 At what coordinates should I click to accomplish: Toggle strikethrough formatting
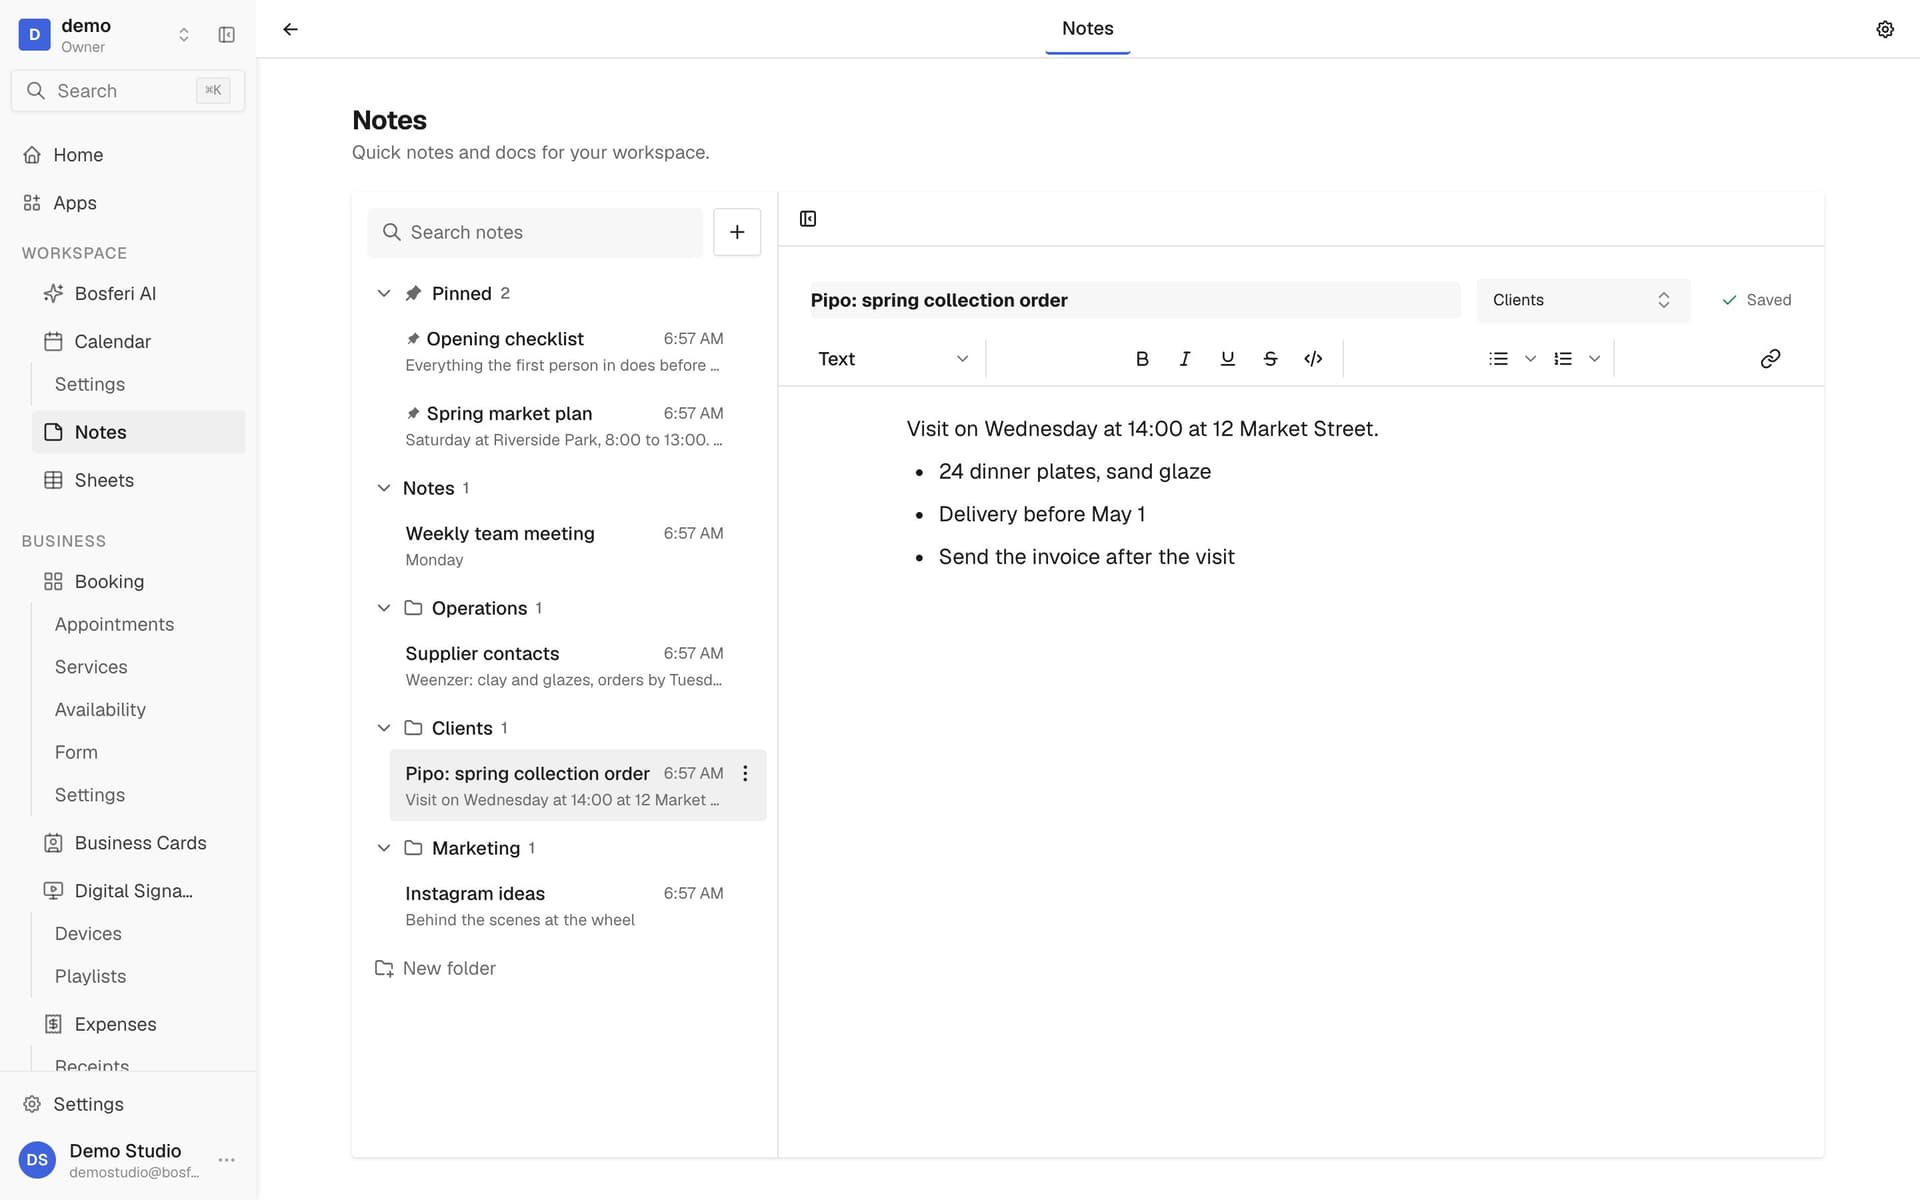pyautogui.click(x=1270, y=359)
